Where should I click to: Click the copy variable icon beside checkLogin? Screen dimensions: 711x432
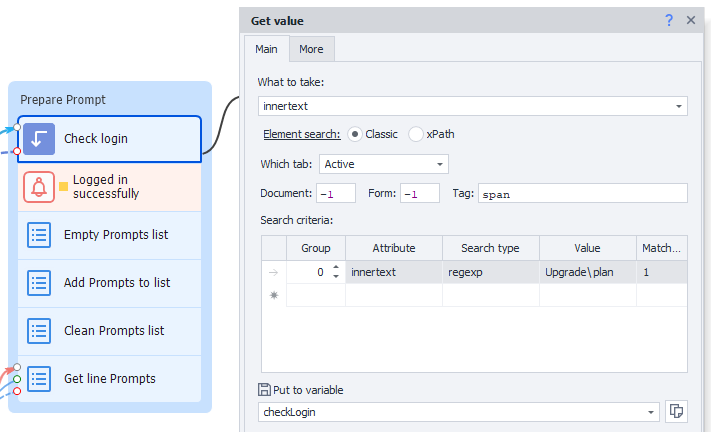point(676,411)
